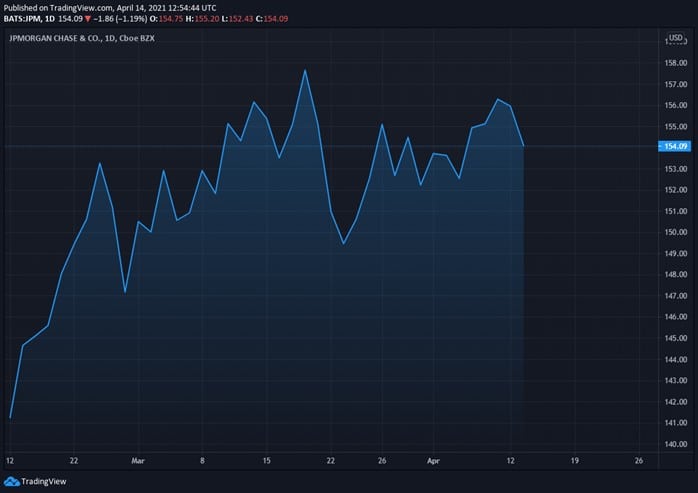698x493 pixels.
Task: Click the 143.00 price axis label
Action: pos(676,380)
